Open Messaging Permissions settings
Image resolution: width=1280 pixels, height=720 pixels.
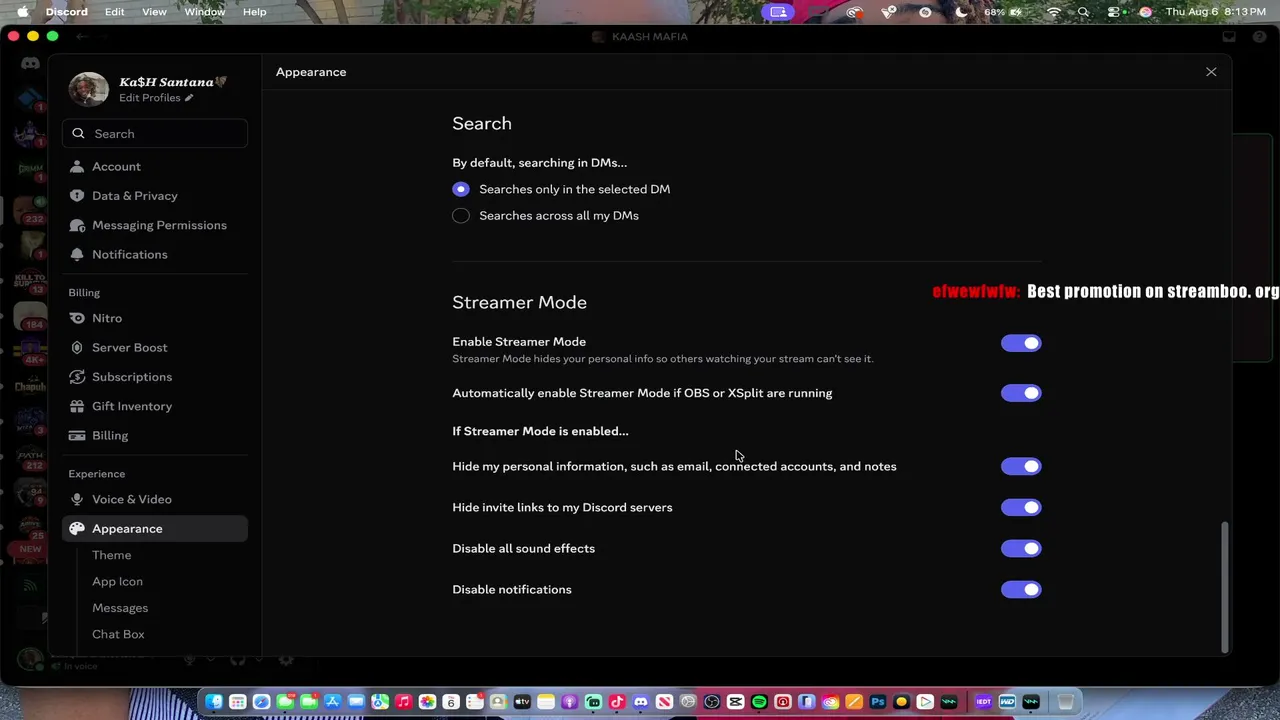[x=155, y=225]
